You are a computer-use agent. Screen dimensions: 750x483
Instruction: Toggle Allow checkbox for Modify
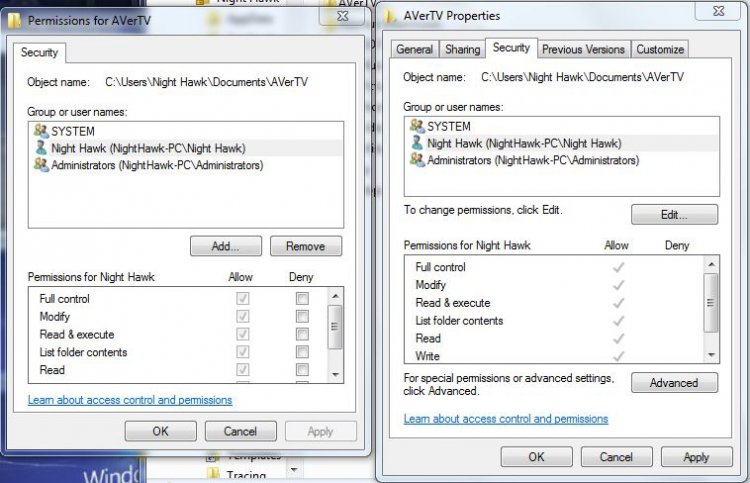click(243, 316)
